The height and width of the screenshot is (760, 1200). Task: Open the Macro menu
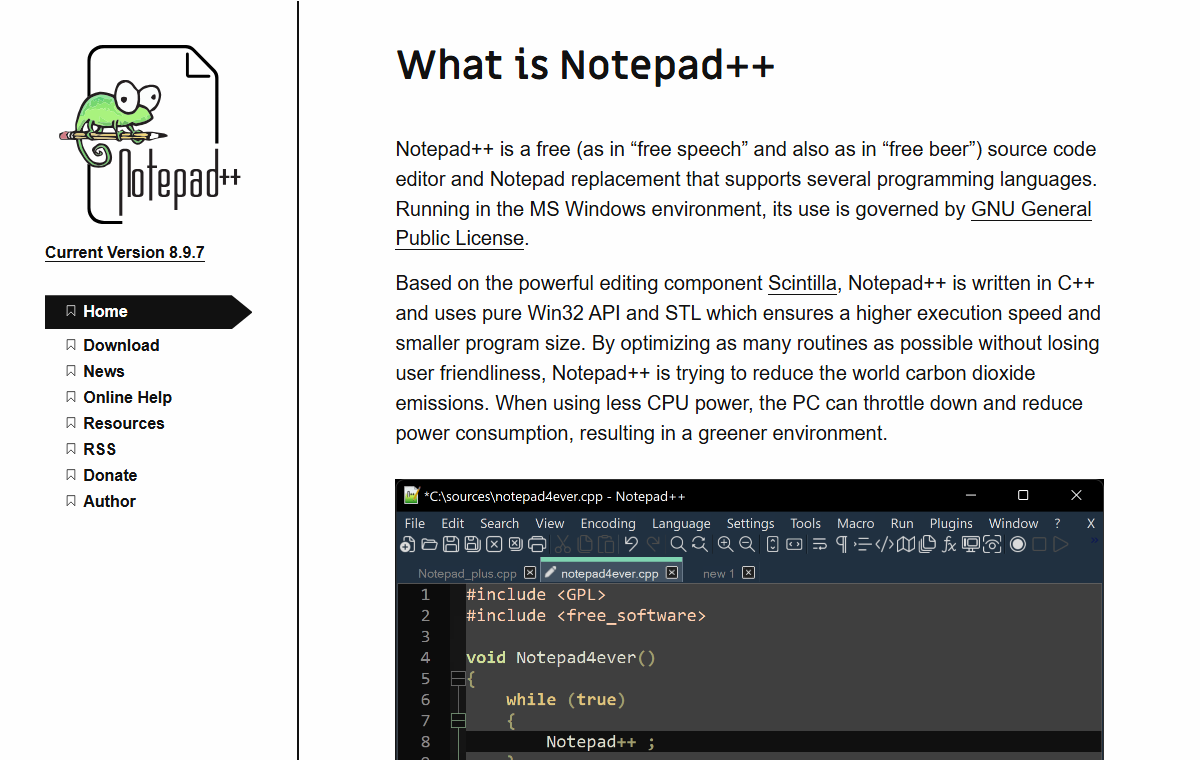[x=856, y=523]
